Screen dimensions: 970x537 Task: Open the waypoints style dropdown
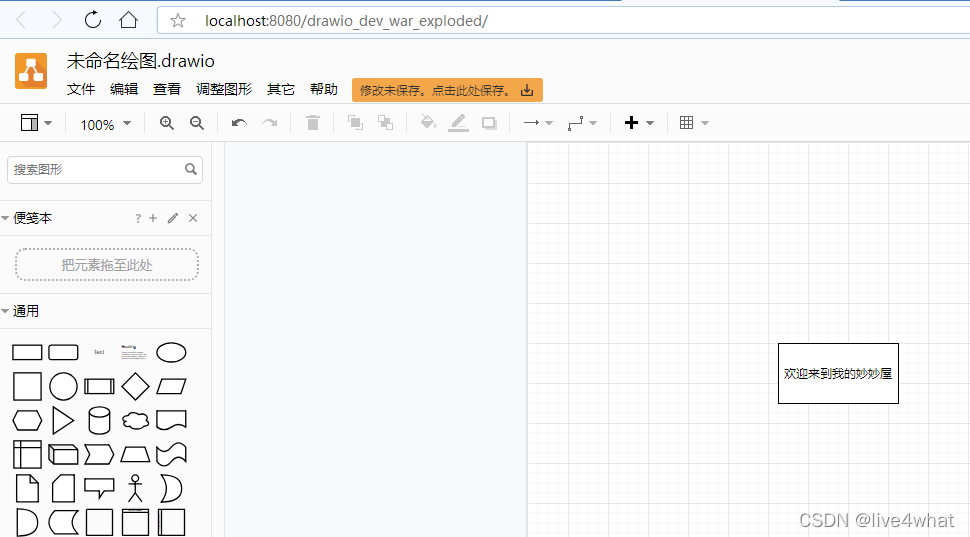582,123
